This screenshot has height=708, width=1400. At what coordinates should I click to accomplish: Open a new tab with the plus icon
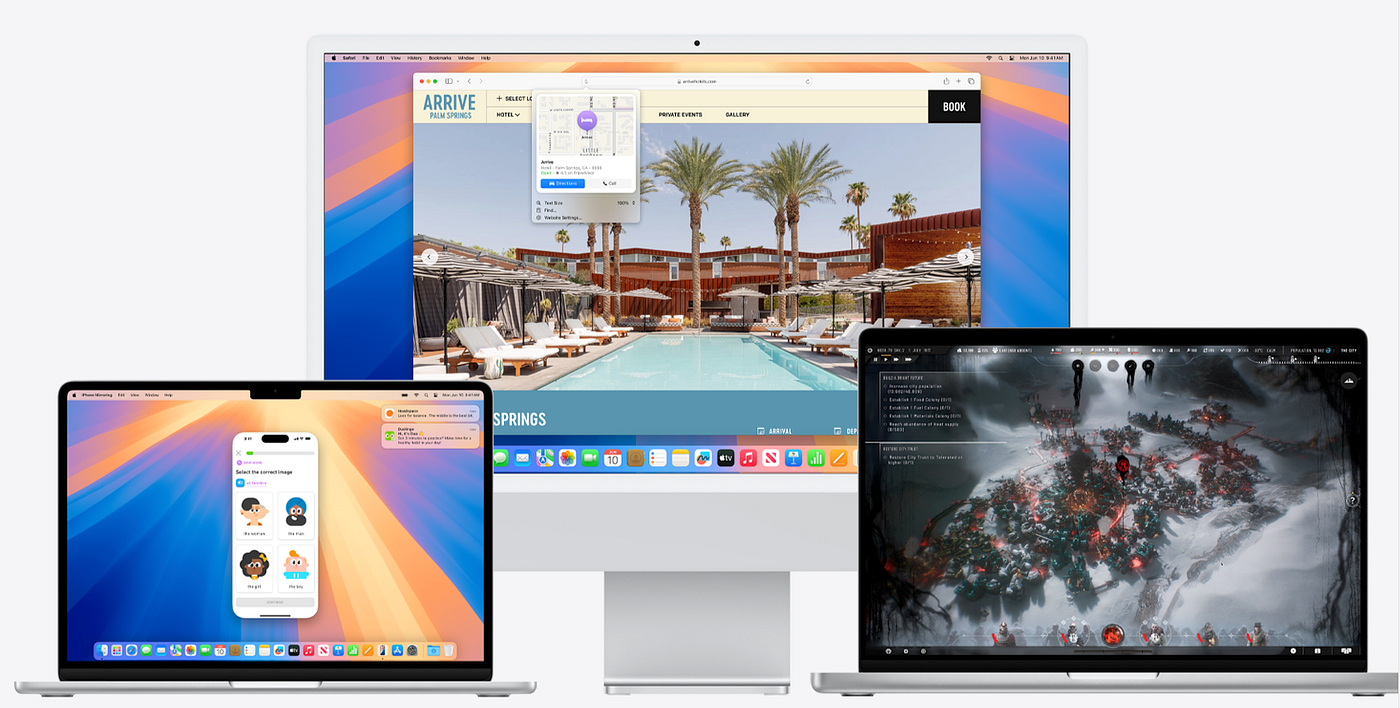coord(958,81)
